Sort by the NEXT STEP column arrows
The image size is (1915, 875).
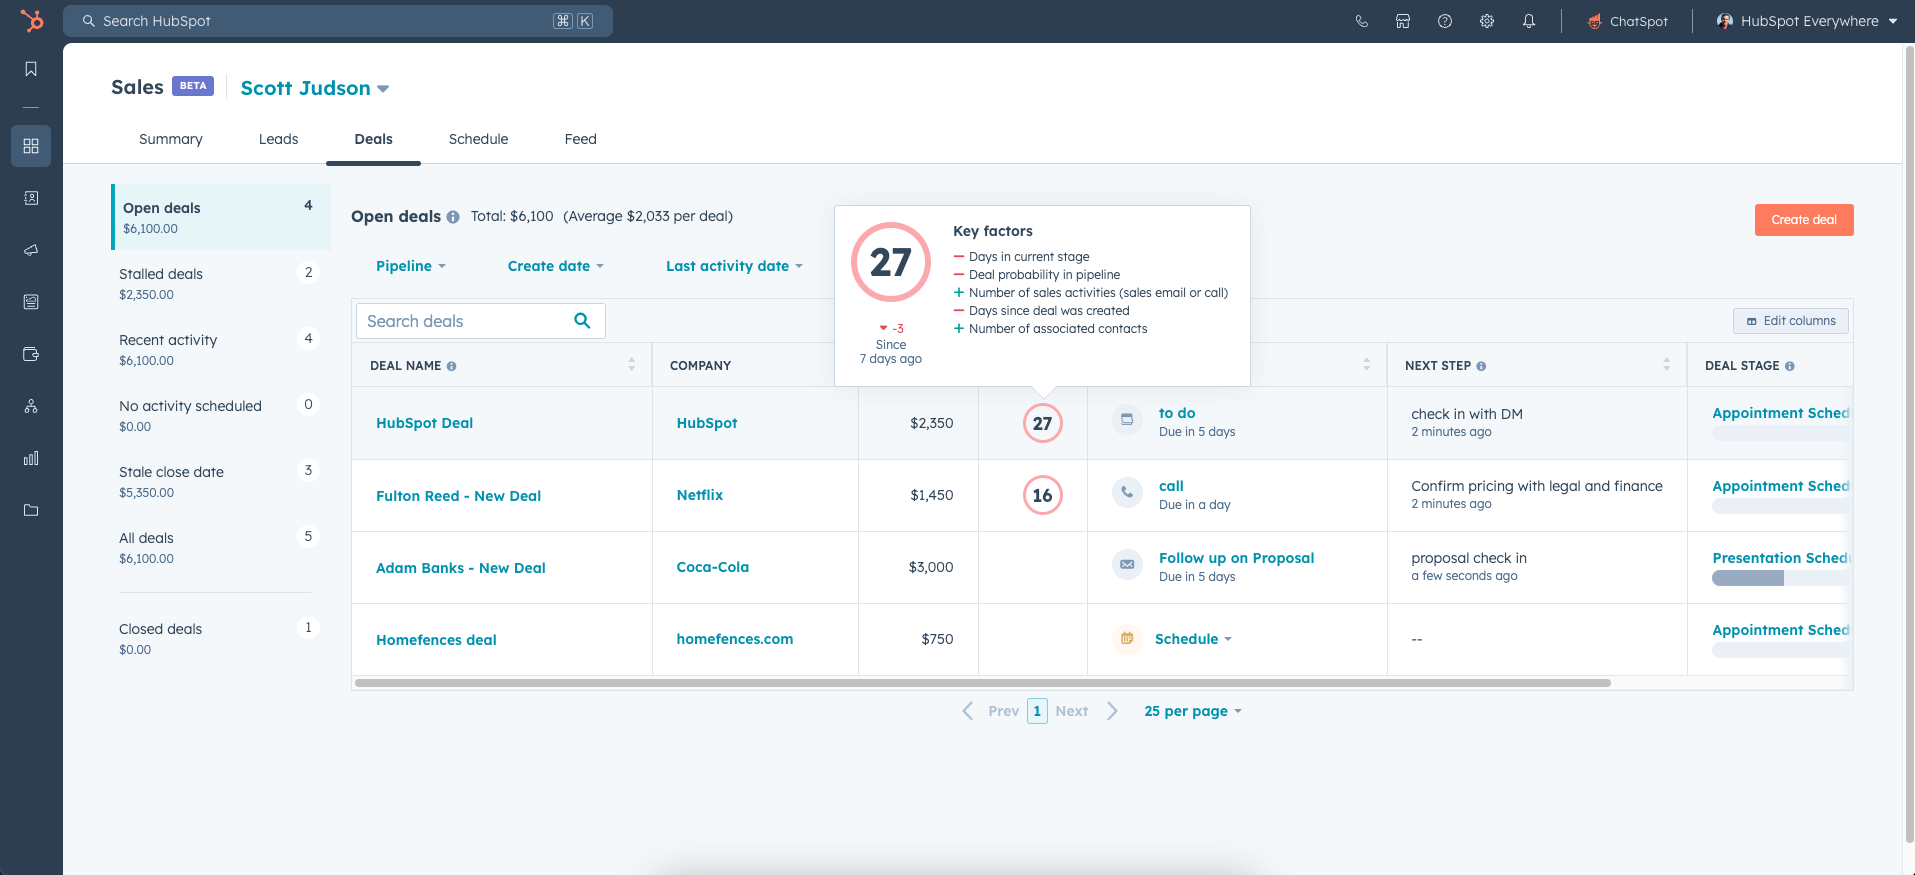(x=1666, y=365)
